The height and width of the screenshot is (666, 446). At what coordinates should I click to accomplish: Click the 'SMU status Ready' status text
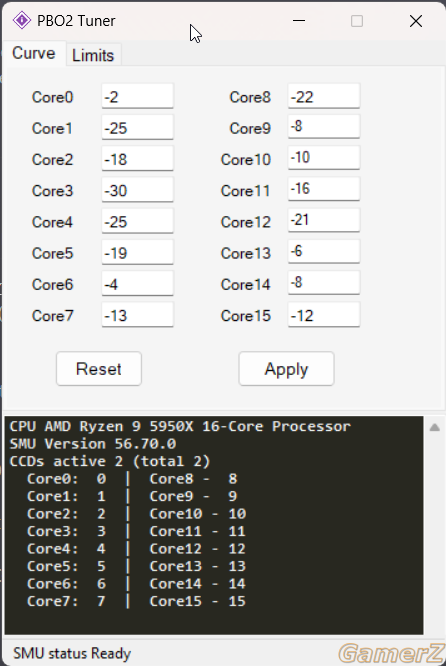72,653
